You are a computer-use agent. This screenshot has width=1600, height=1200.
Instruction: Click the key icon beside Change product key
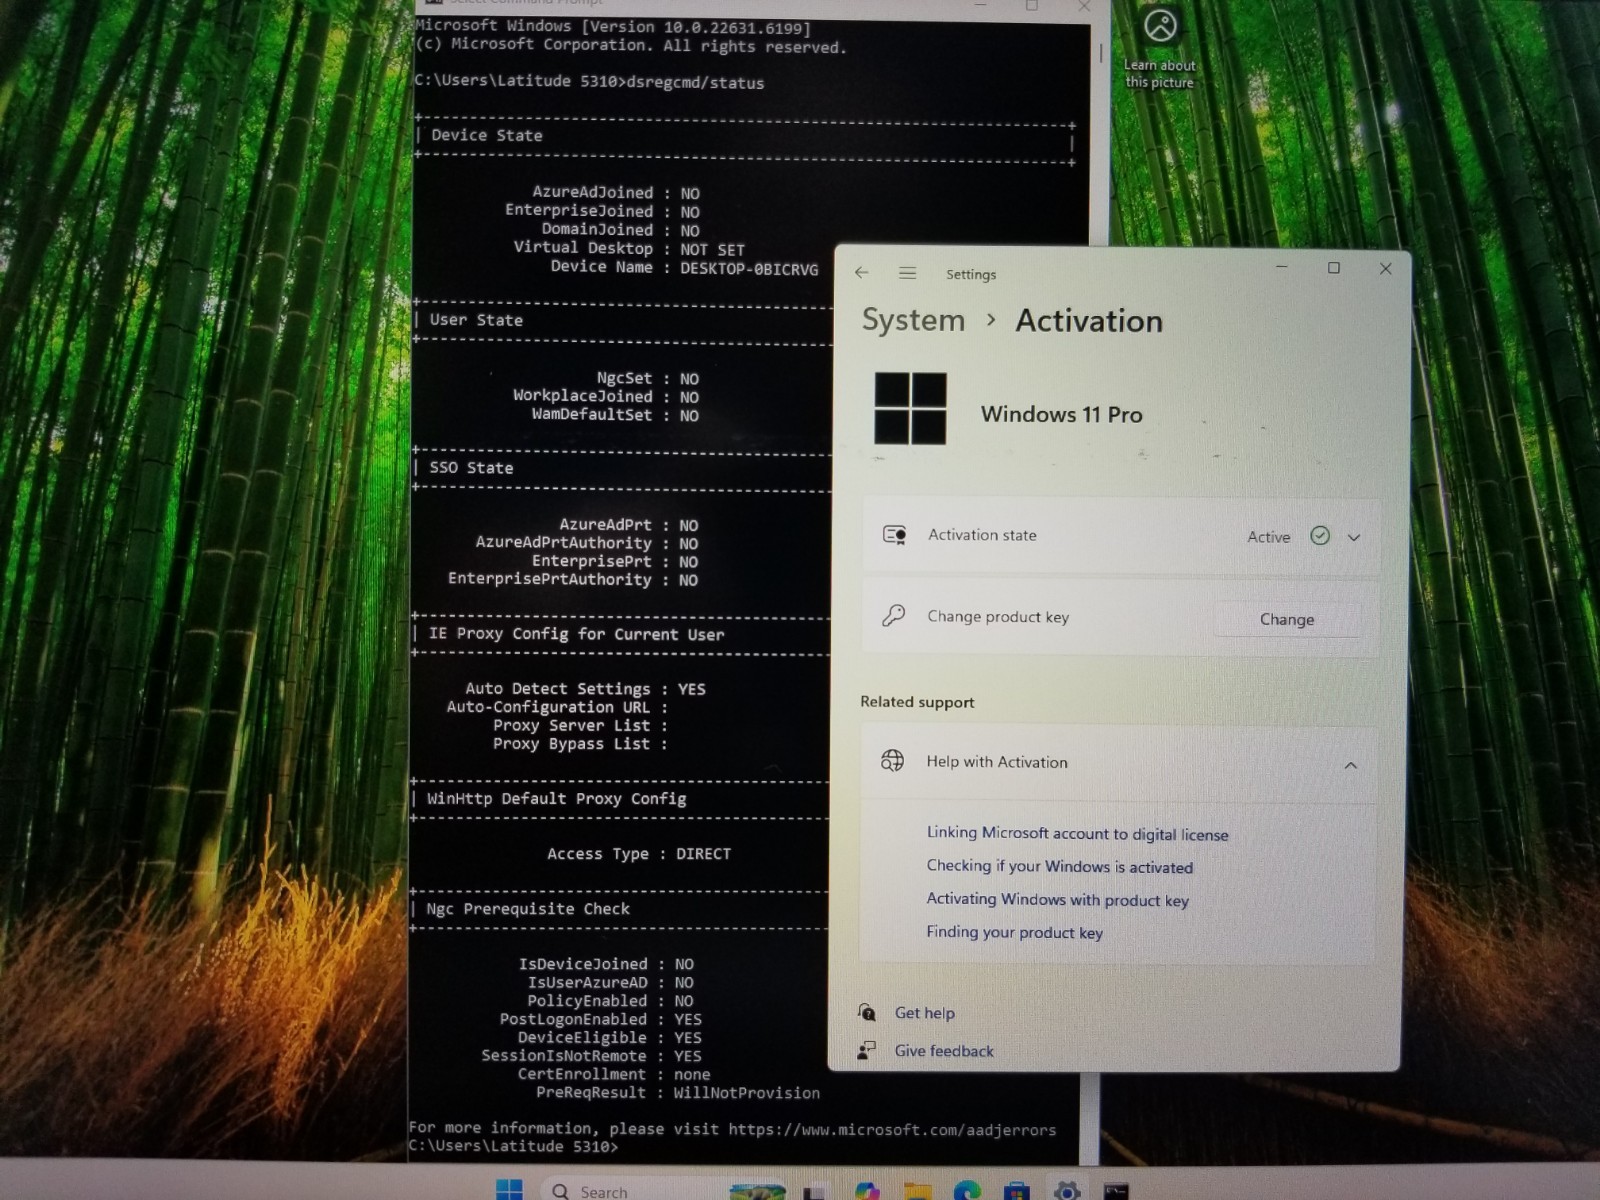coord(893,616)
